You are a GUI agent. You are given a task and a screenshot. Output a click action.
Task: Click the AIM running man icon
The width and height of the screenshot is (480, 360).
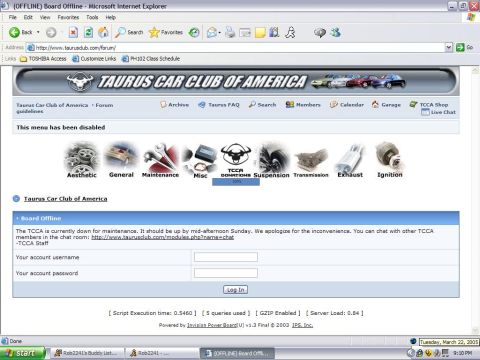pyautogui.click(x=290, y=32)
